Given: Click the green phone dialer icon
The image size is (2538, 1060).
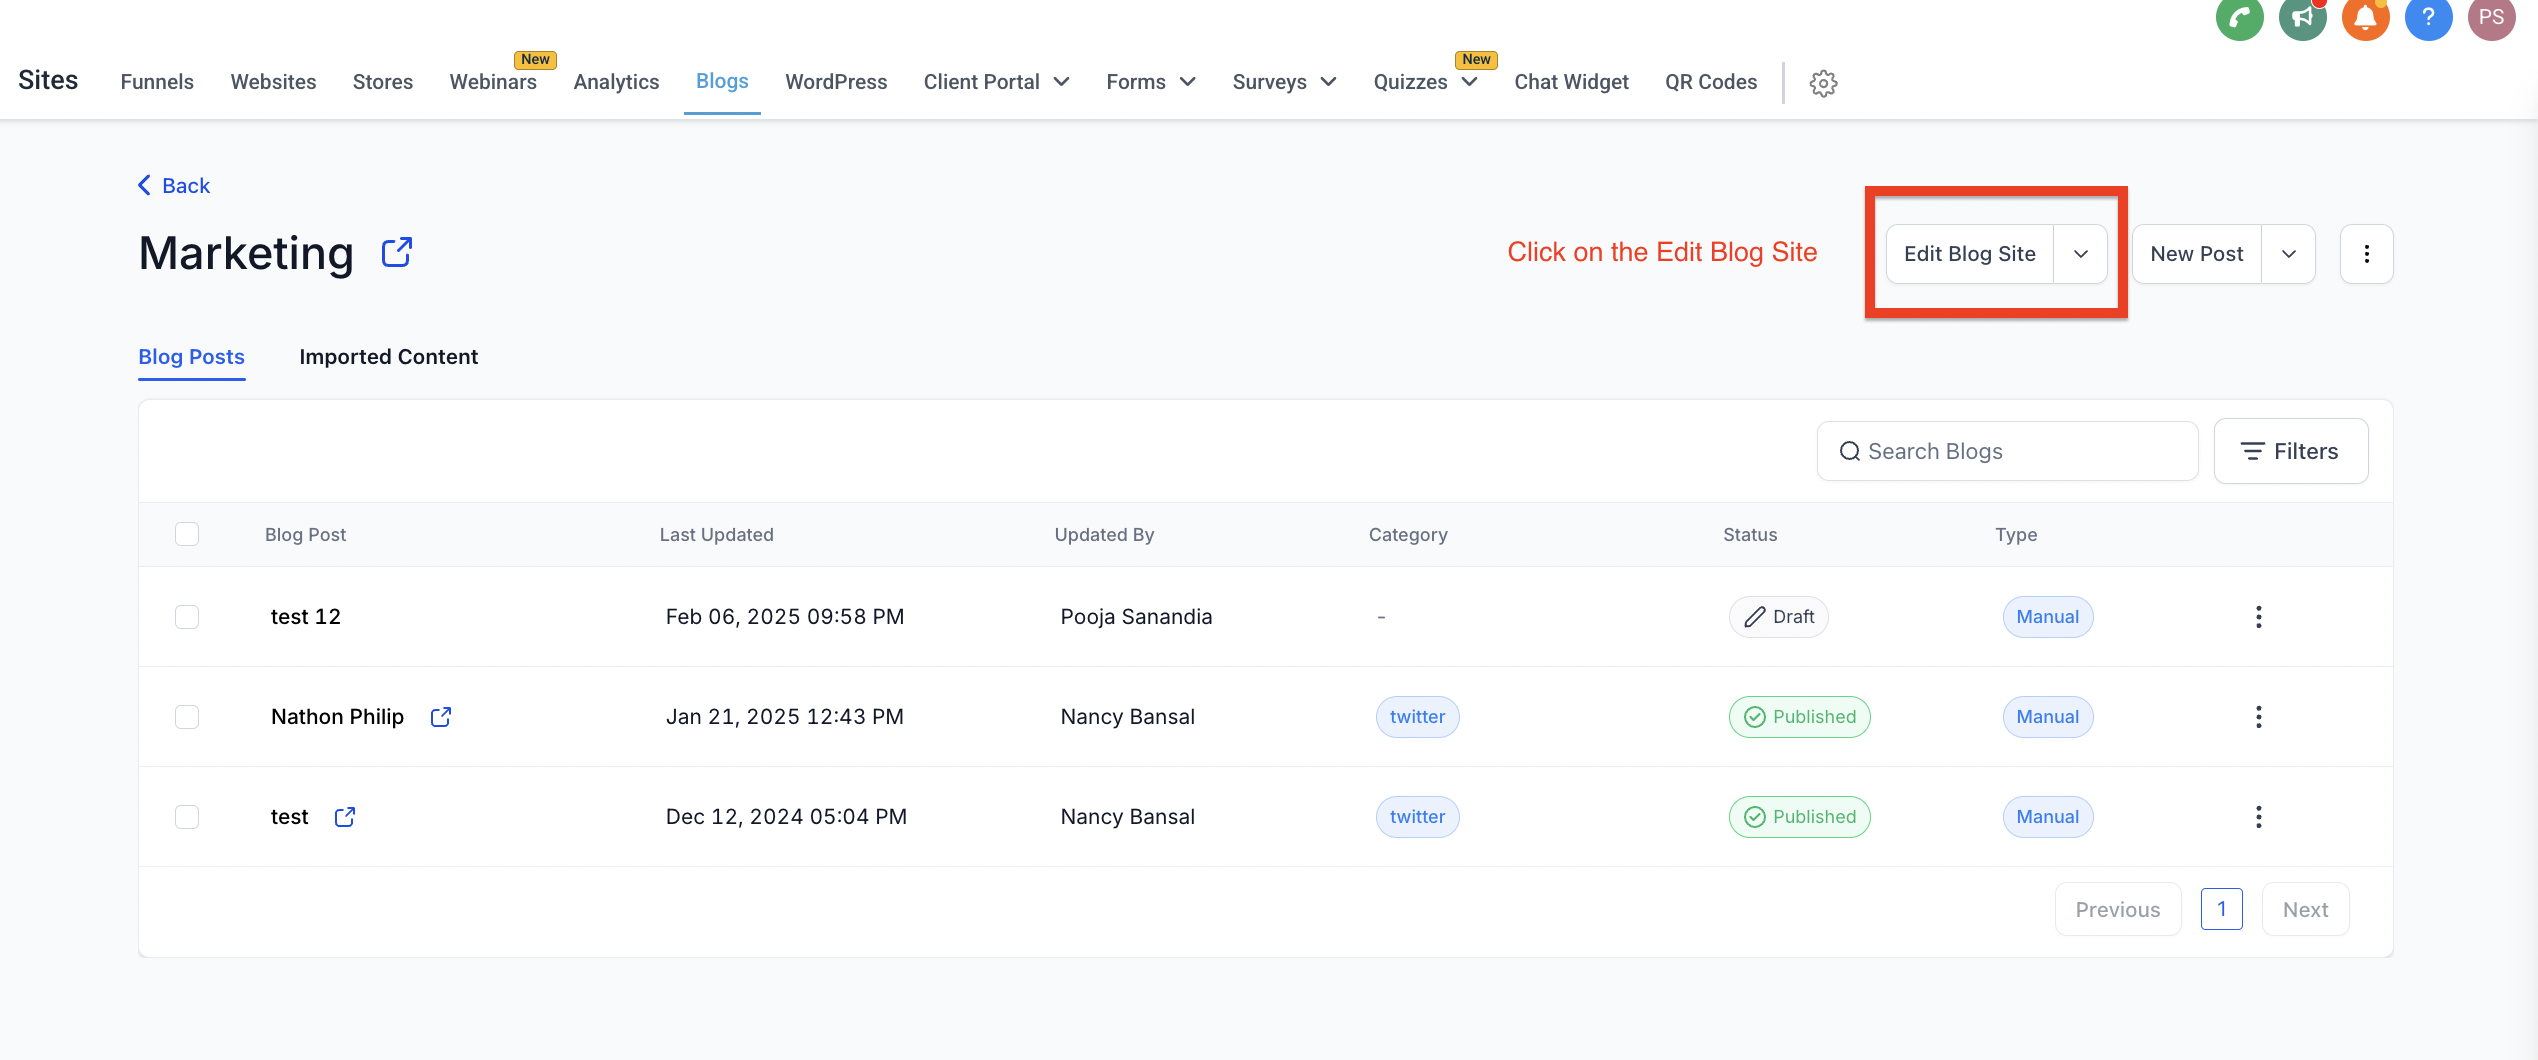Looking at the screenshot, I should [2239, 18].
